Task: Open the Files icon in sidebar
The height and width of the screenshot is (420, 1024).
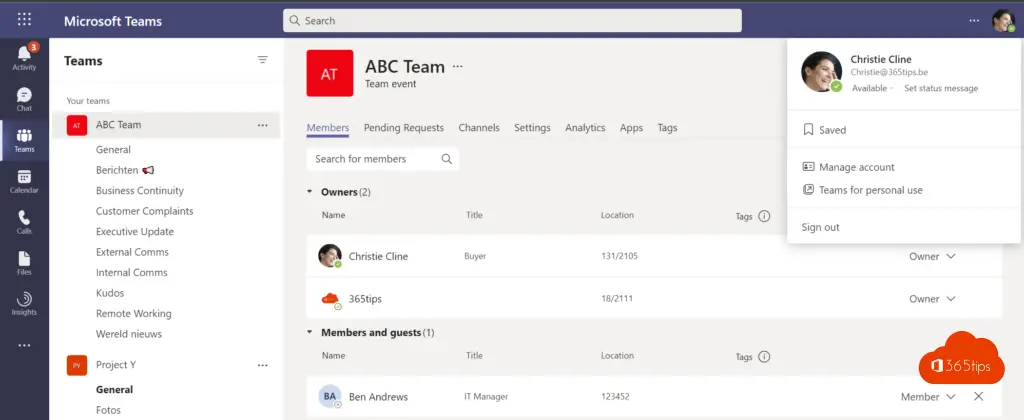Action: coord(24,262)
